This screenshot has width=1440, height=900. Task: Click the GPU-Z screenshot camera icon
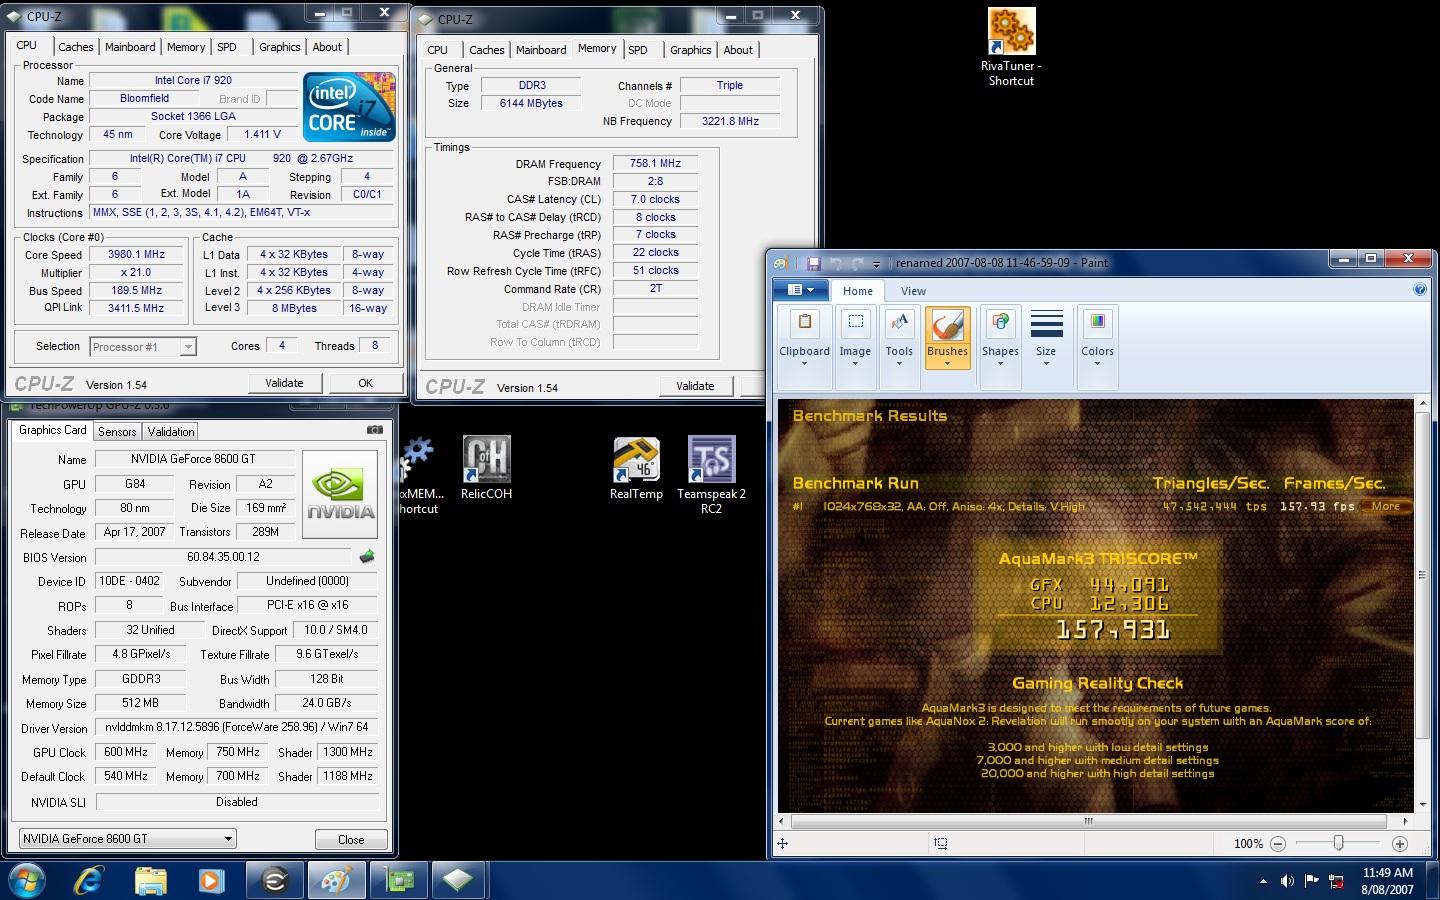pos(374,430)
